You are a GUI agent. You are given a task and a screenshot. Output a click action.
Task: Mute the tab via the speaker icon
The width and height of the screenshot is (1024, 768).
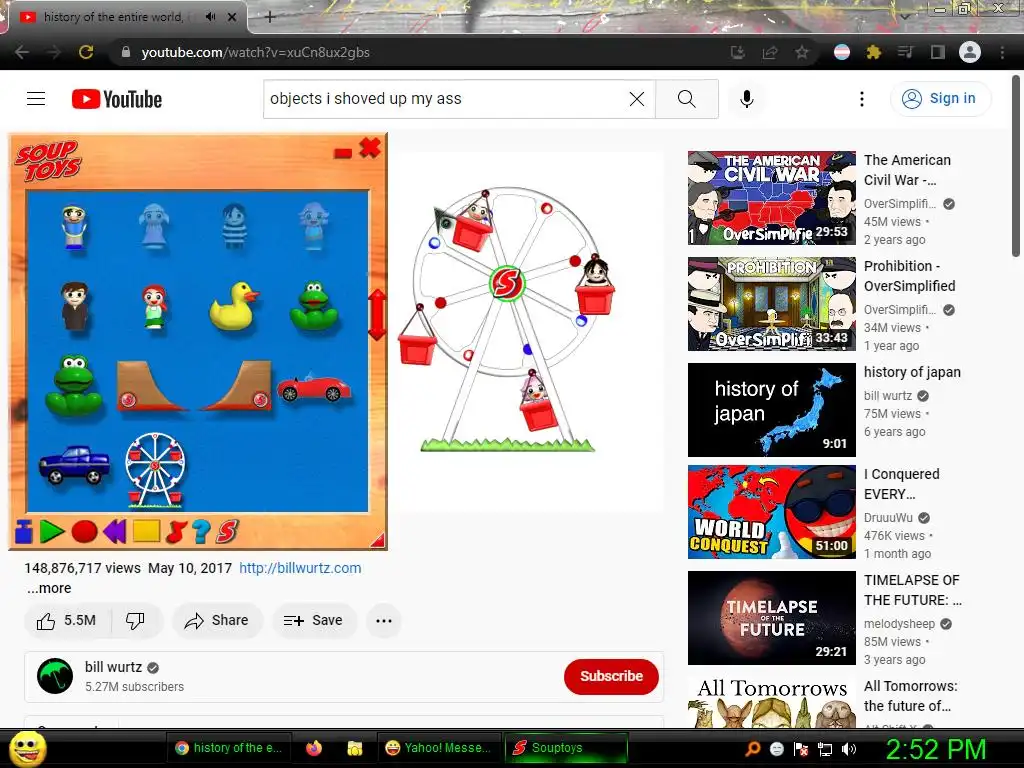[x=210, y=17]
